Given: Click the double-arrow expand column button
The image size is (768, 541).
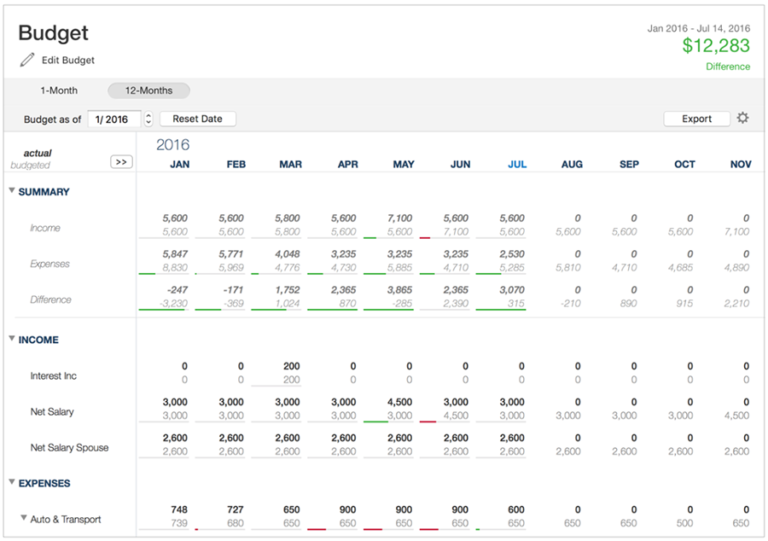Looking at the screenshot, I should [x=121, y=162].
